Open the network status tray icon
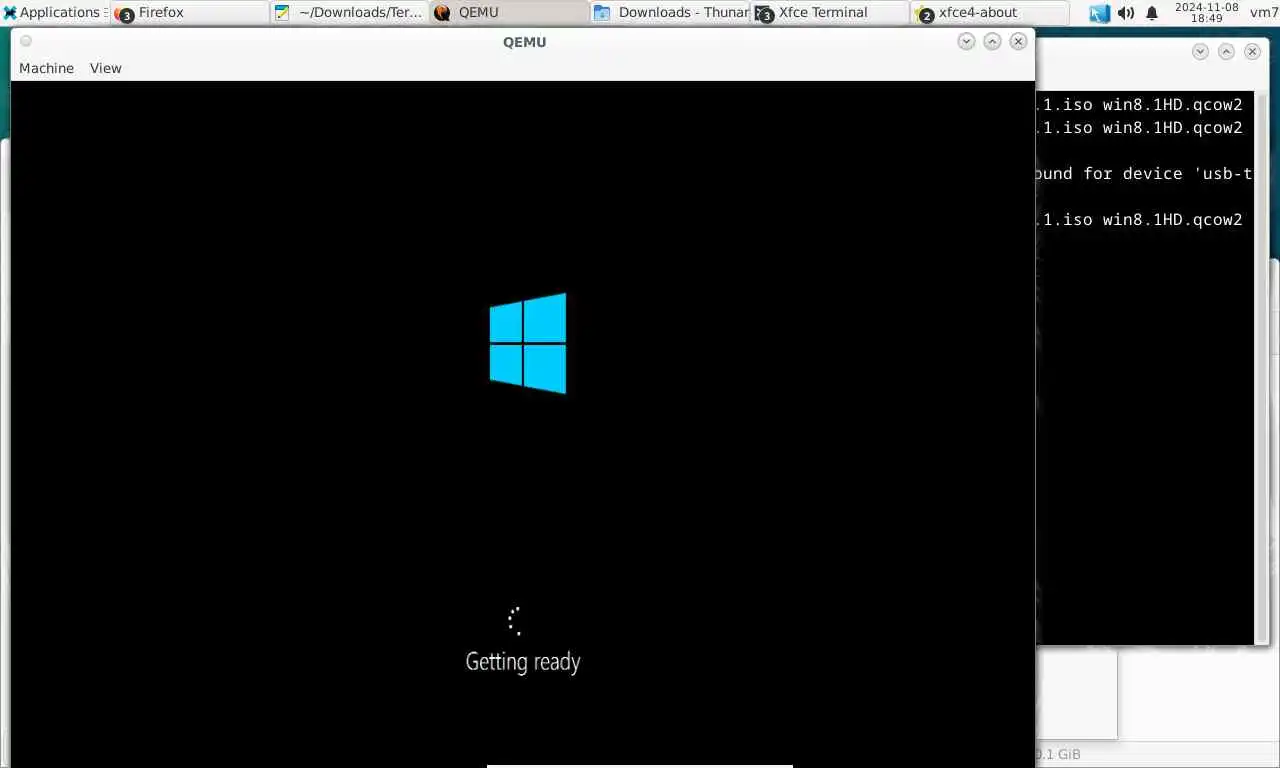 (1100, 13)
